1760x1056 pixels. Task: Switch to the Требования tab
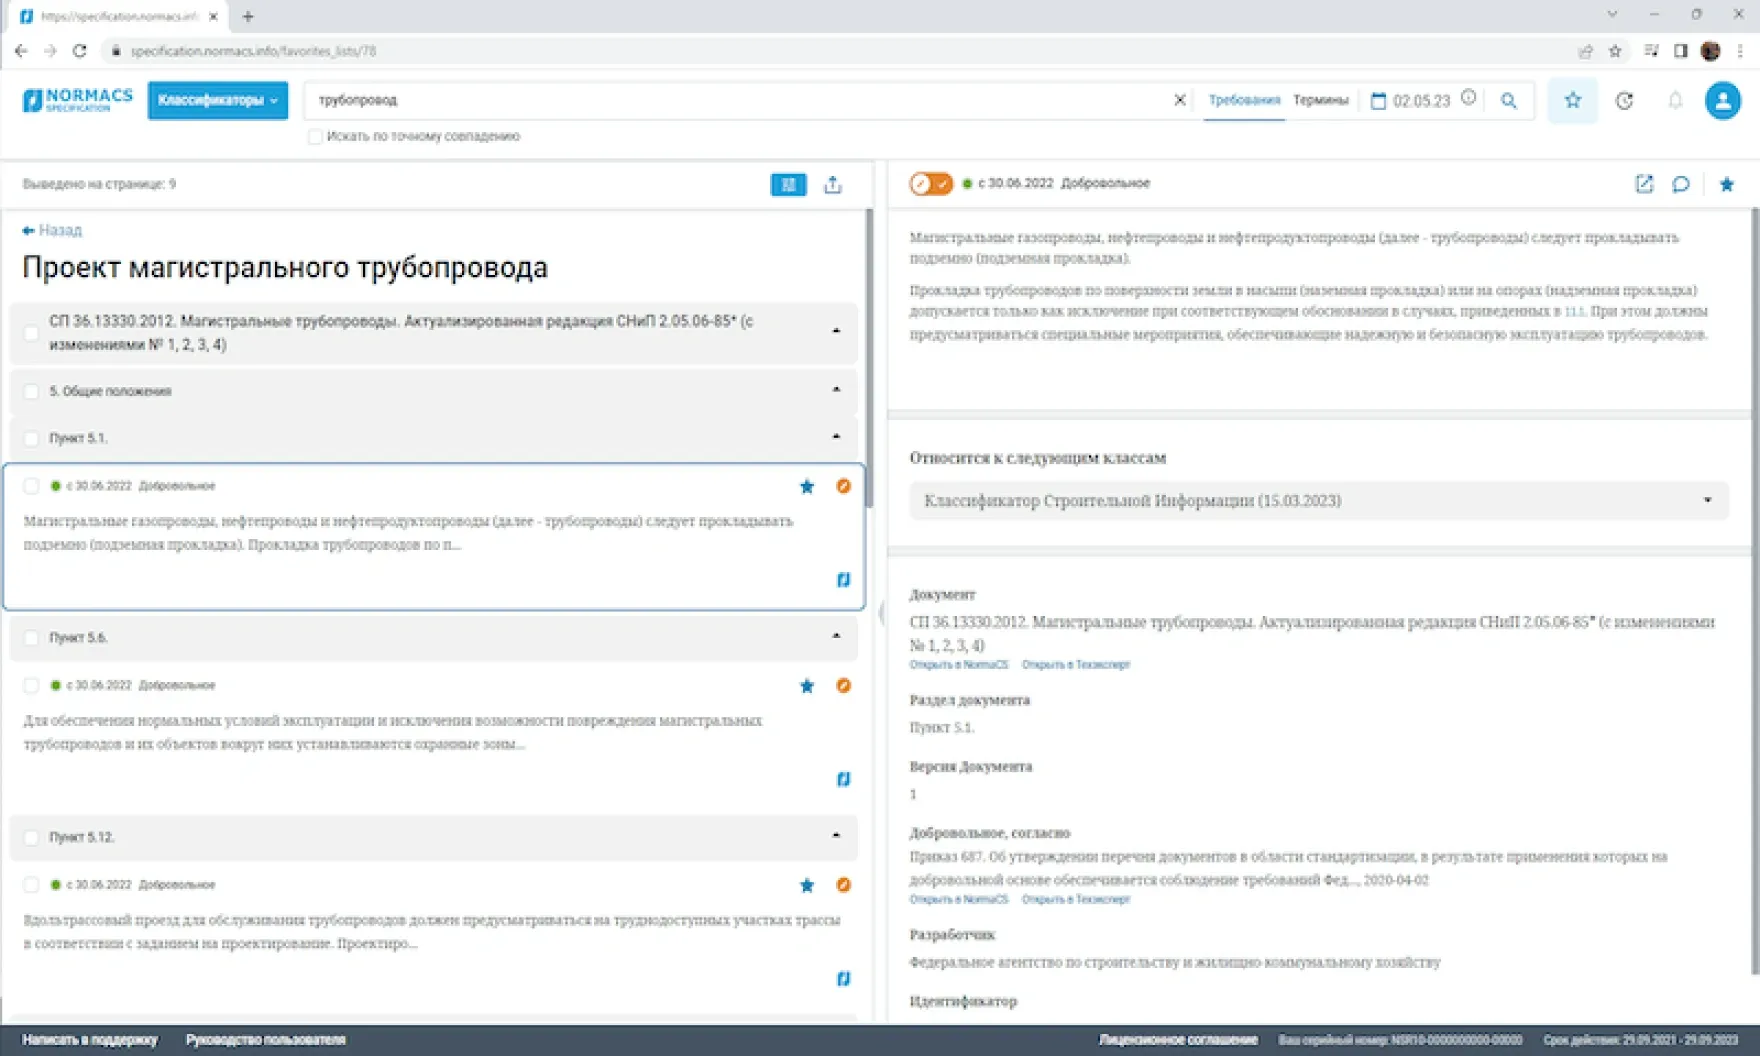(1243, 100)
